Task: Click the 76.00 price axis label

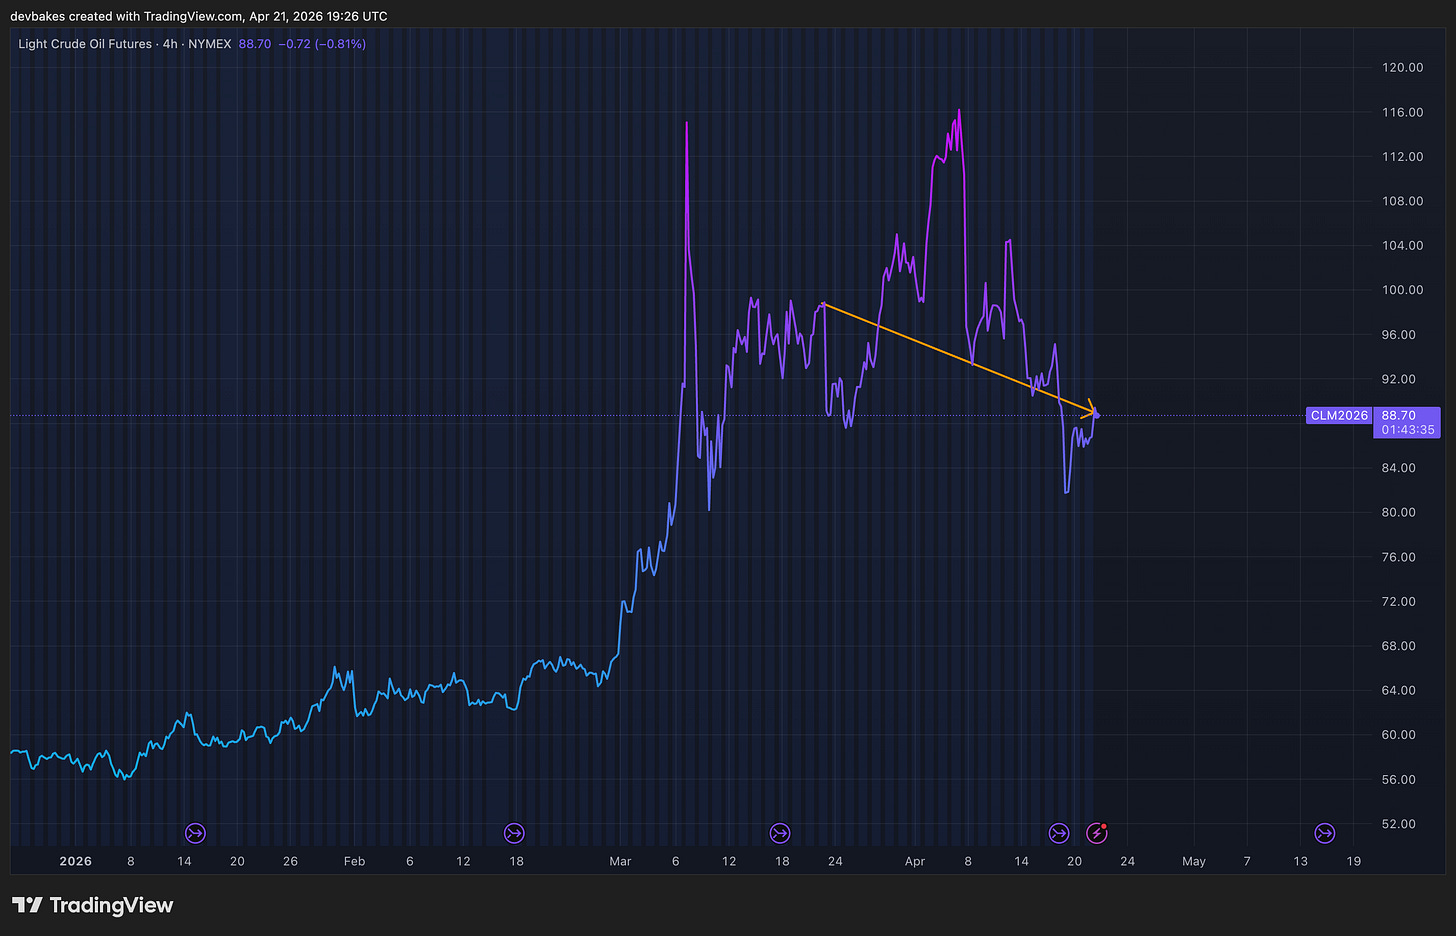Action: 1399,557
